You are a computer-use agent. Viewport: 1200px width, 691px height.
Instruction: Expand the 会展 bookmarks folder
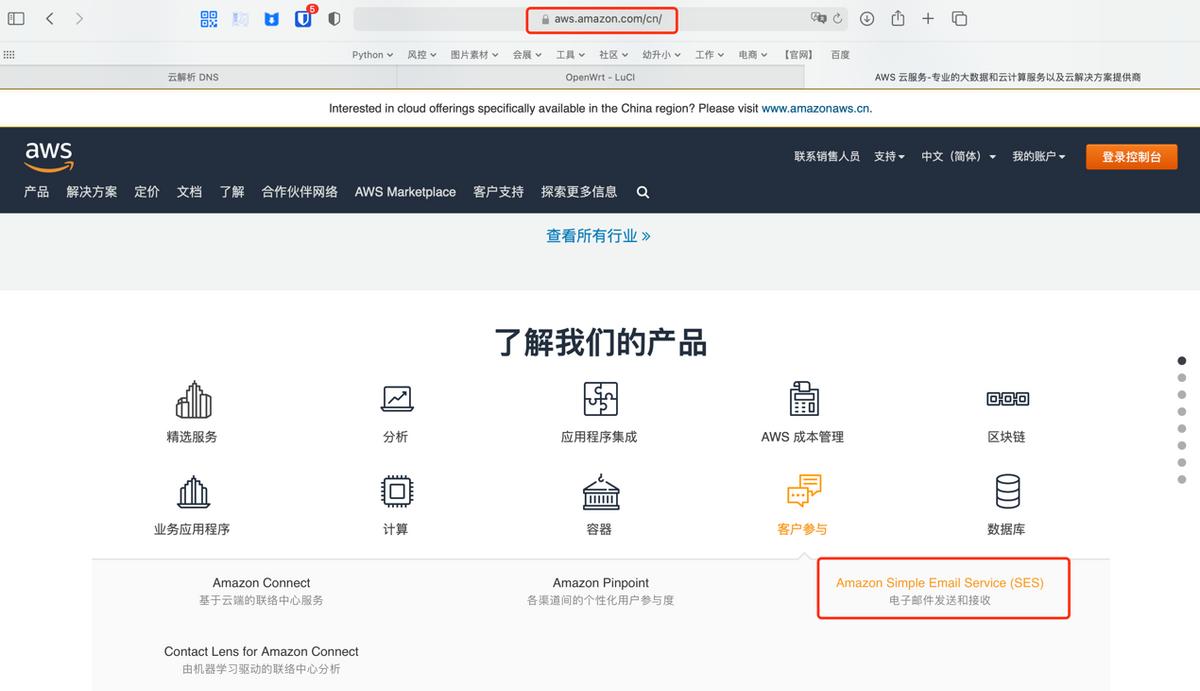pos(527,55)
